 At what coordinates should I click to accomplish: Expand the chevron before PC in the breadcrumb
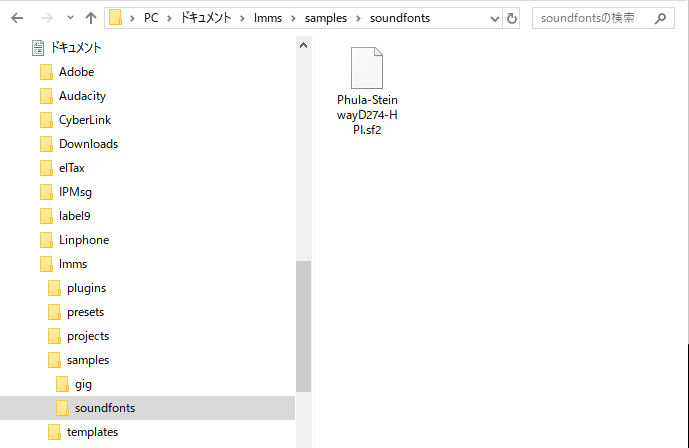(132, 18)
